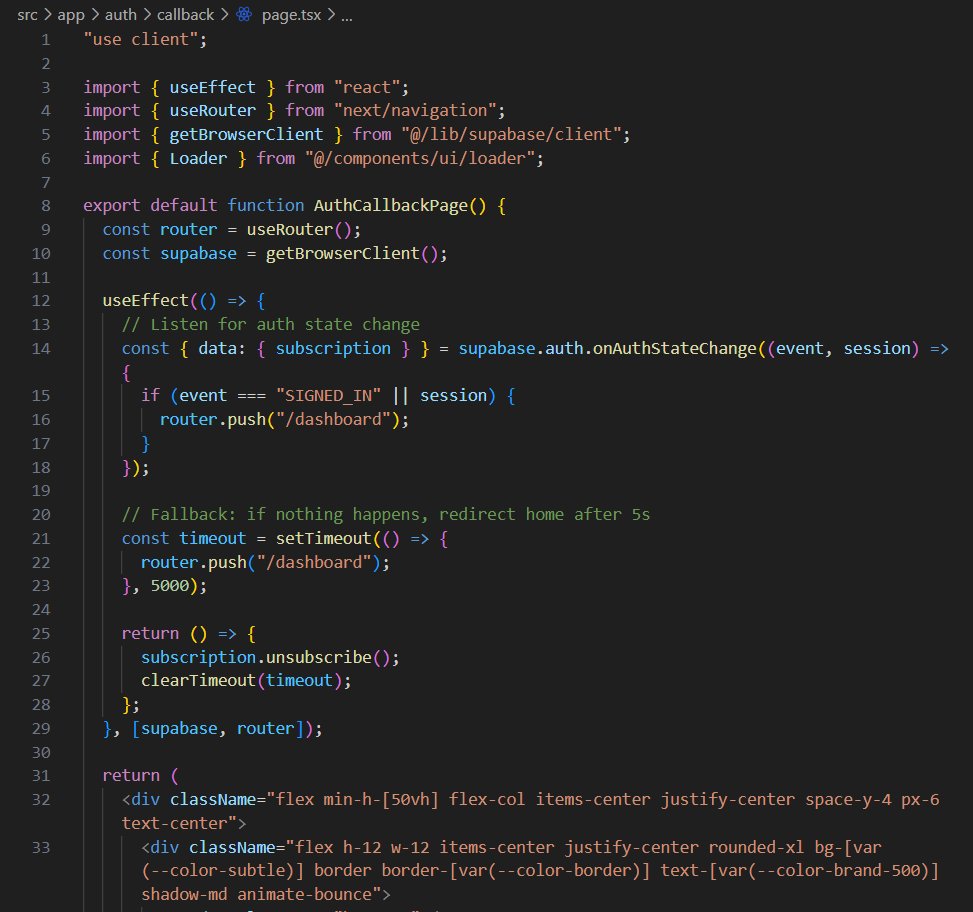
Task: Open the 'src' breadcrumb segment
Action: click(x=27, y=15)
